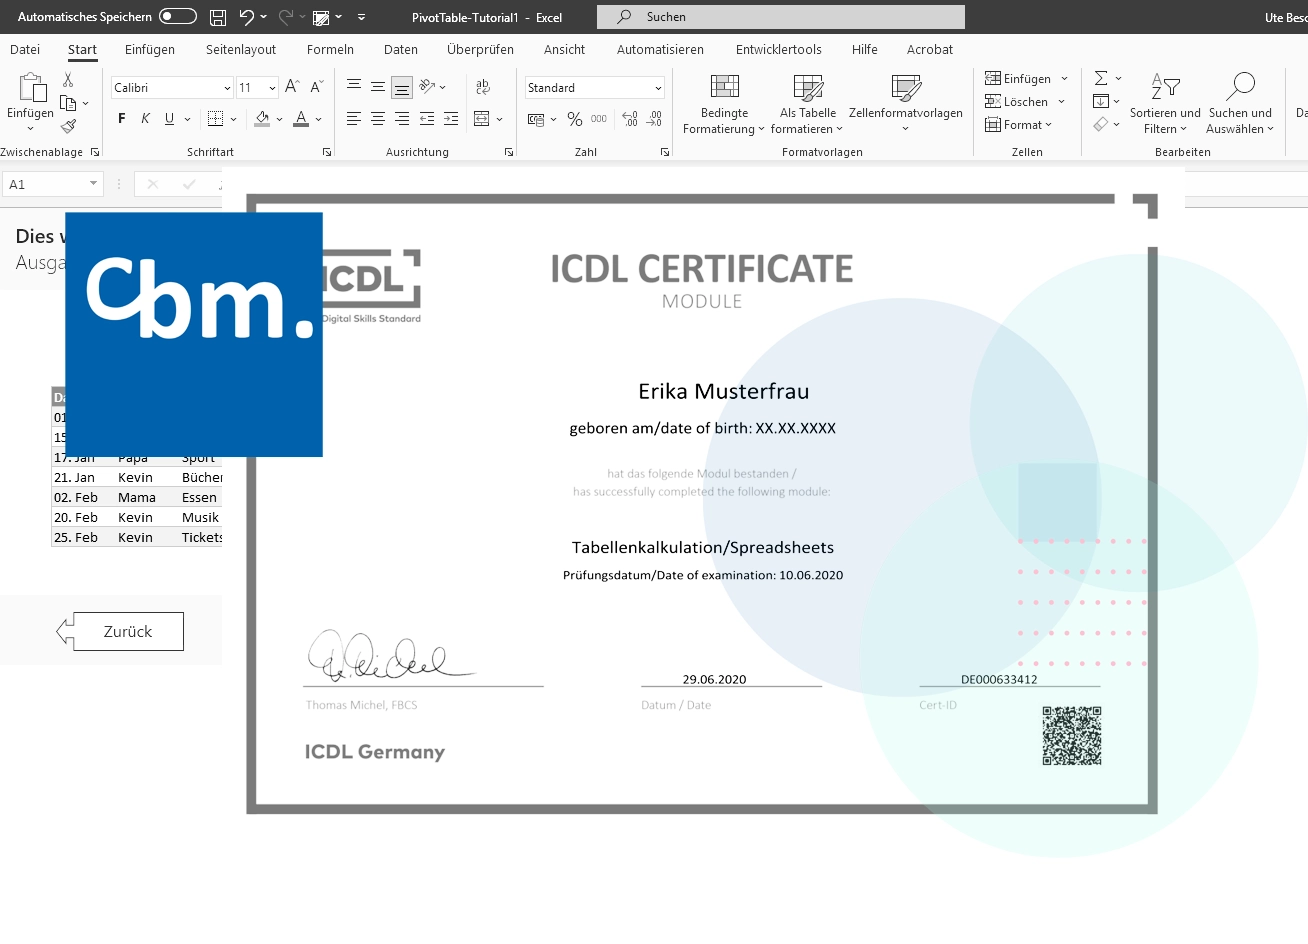The image size is (1308, 944).
Task: Click the add decimal places icon
Action: 630,119
